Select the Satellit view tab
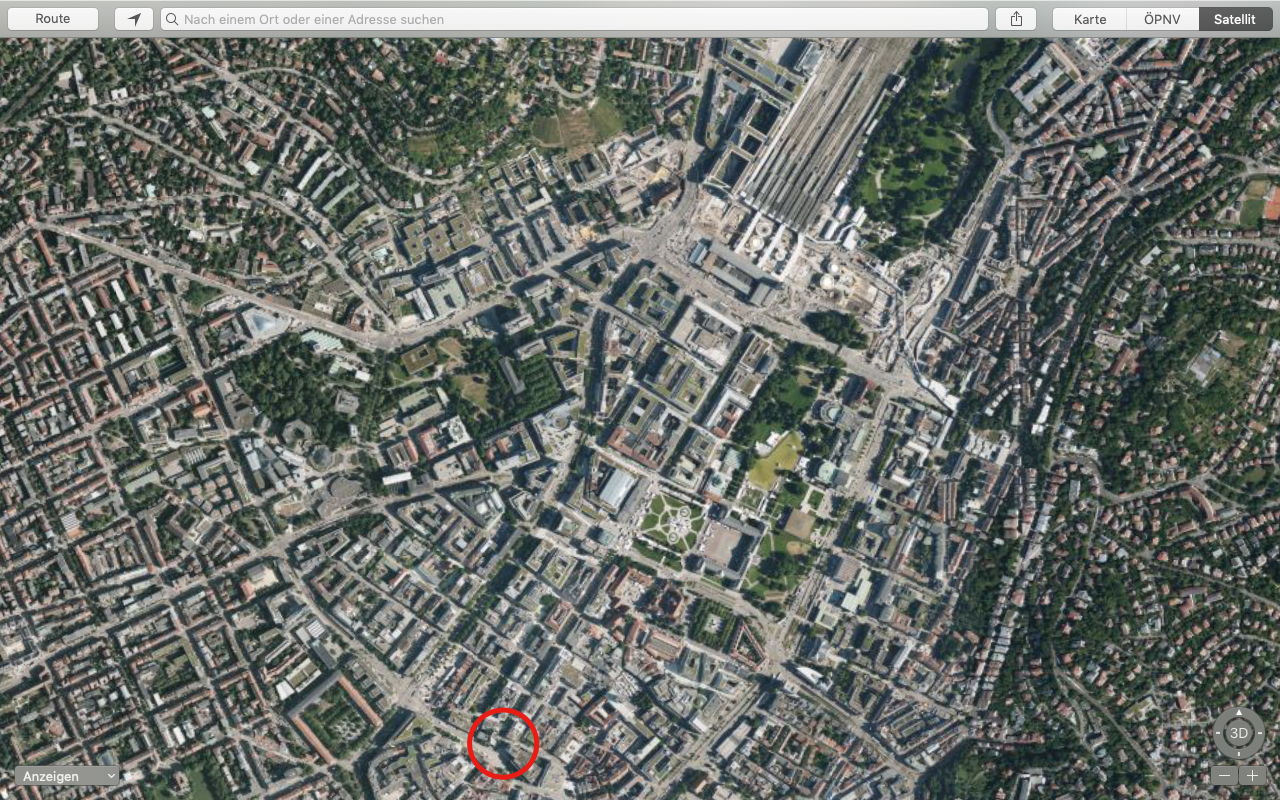The width and height of the screenshot is (1280, 800). click(1235, 19)
